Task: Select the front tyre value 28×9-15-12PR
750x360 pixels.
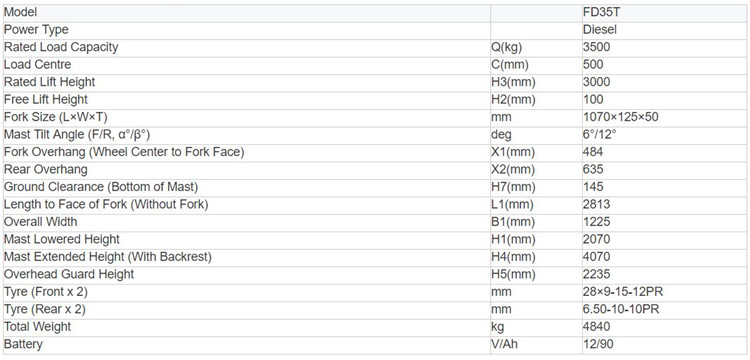Action: click(623, 292)
